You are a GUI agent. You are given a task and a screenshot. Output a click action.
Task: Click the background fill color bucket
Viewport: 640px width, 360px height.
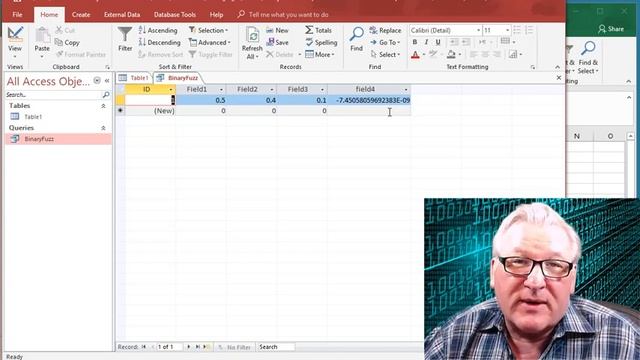coord(451,54)
